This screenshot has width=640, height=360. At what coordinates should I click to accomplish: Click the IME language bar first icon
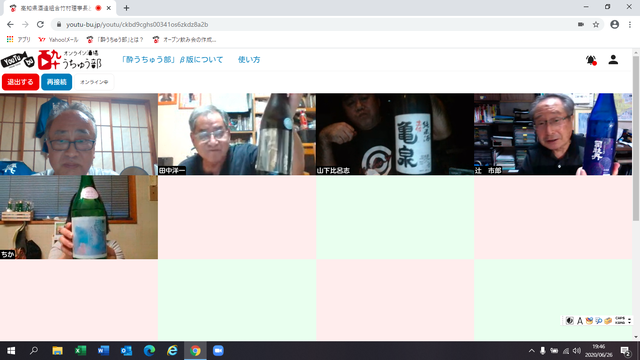(570, 321)
